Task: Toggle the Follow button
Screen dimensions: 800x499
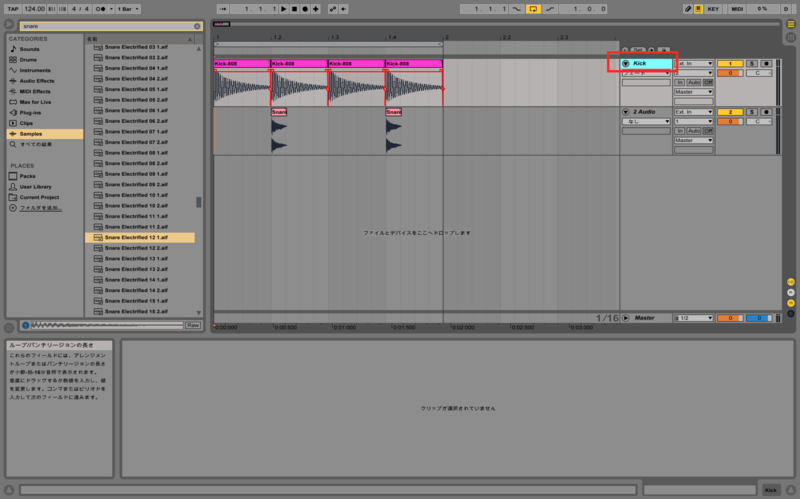Action: (223, 9)
